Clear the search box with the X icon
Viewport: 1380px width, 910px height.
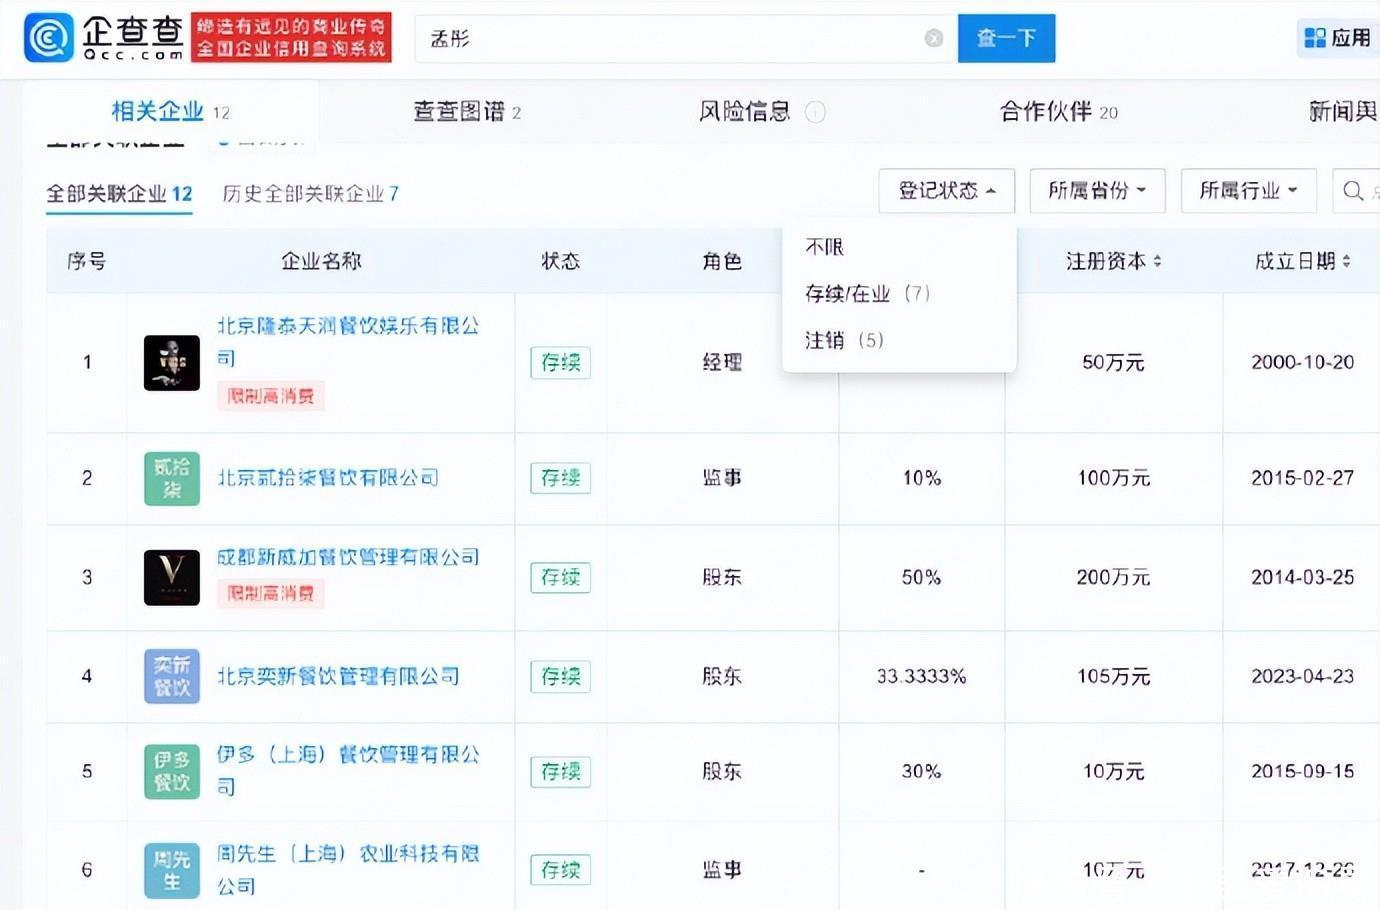click(934, 38)
